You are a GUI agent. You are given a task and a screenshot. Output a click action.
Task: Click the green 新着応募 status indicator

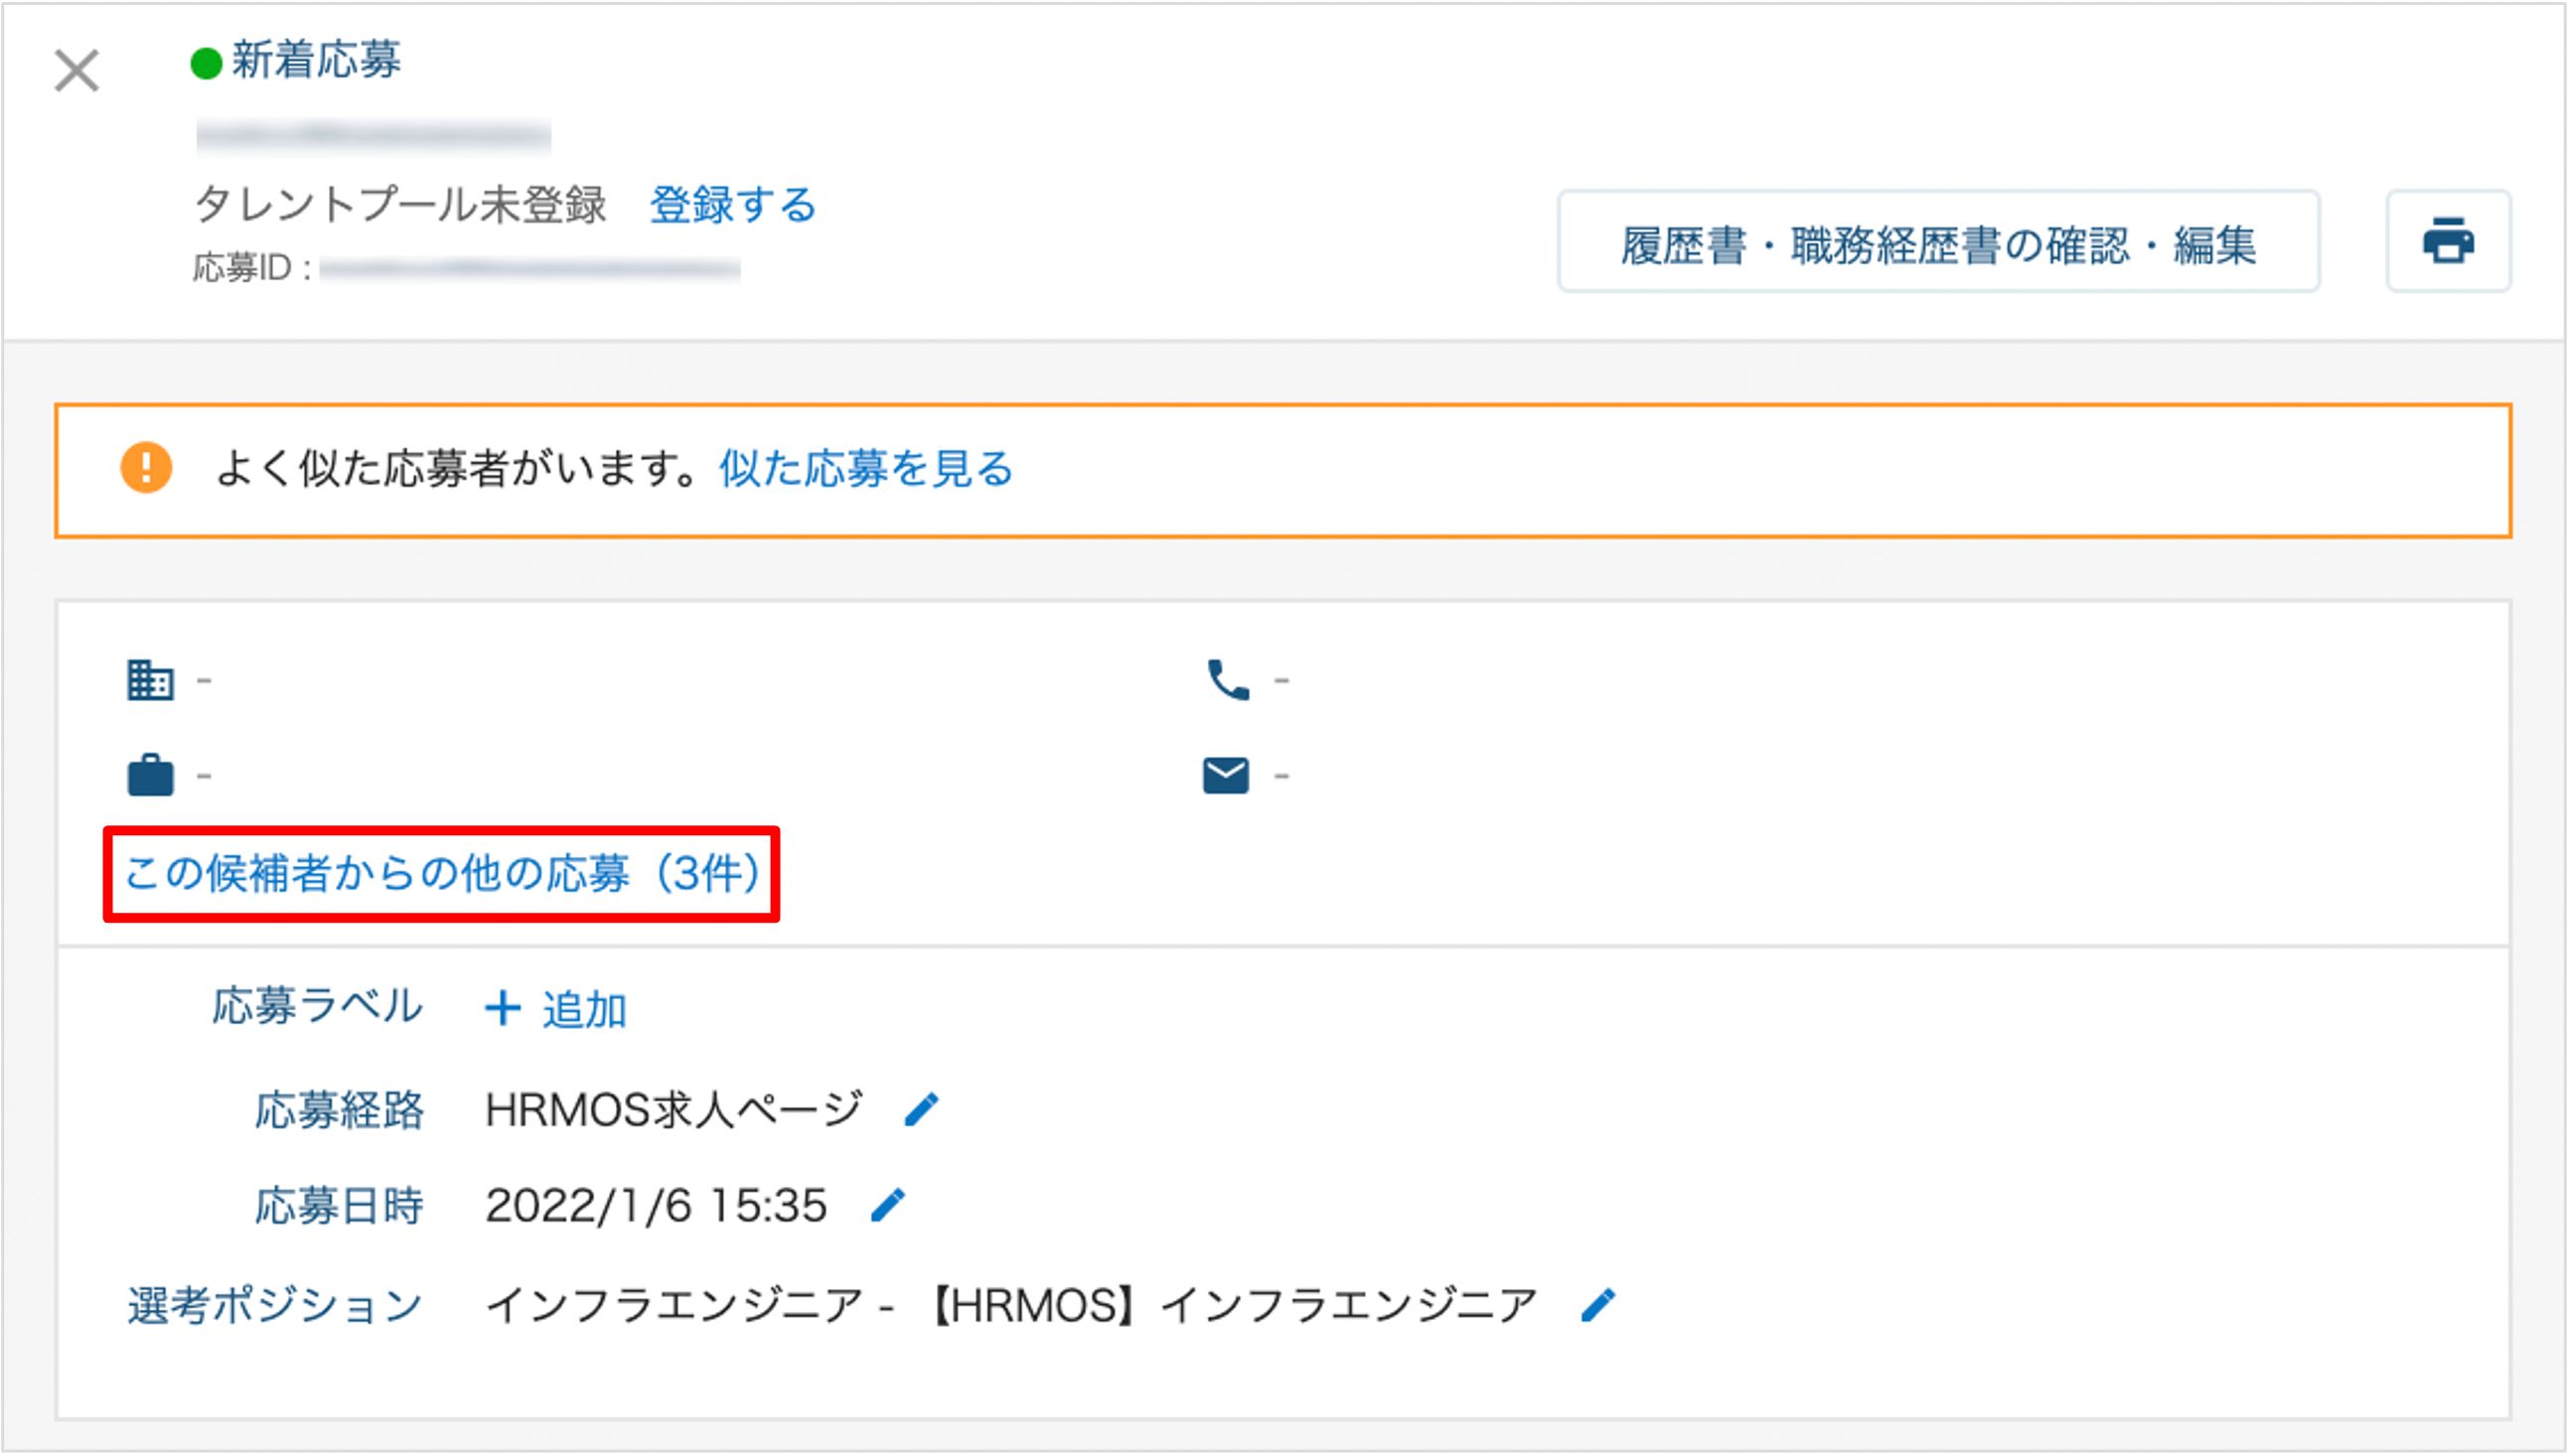(x=206, y=63)
